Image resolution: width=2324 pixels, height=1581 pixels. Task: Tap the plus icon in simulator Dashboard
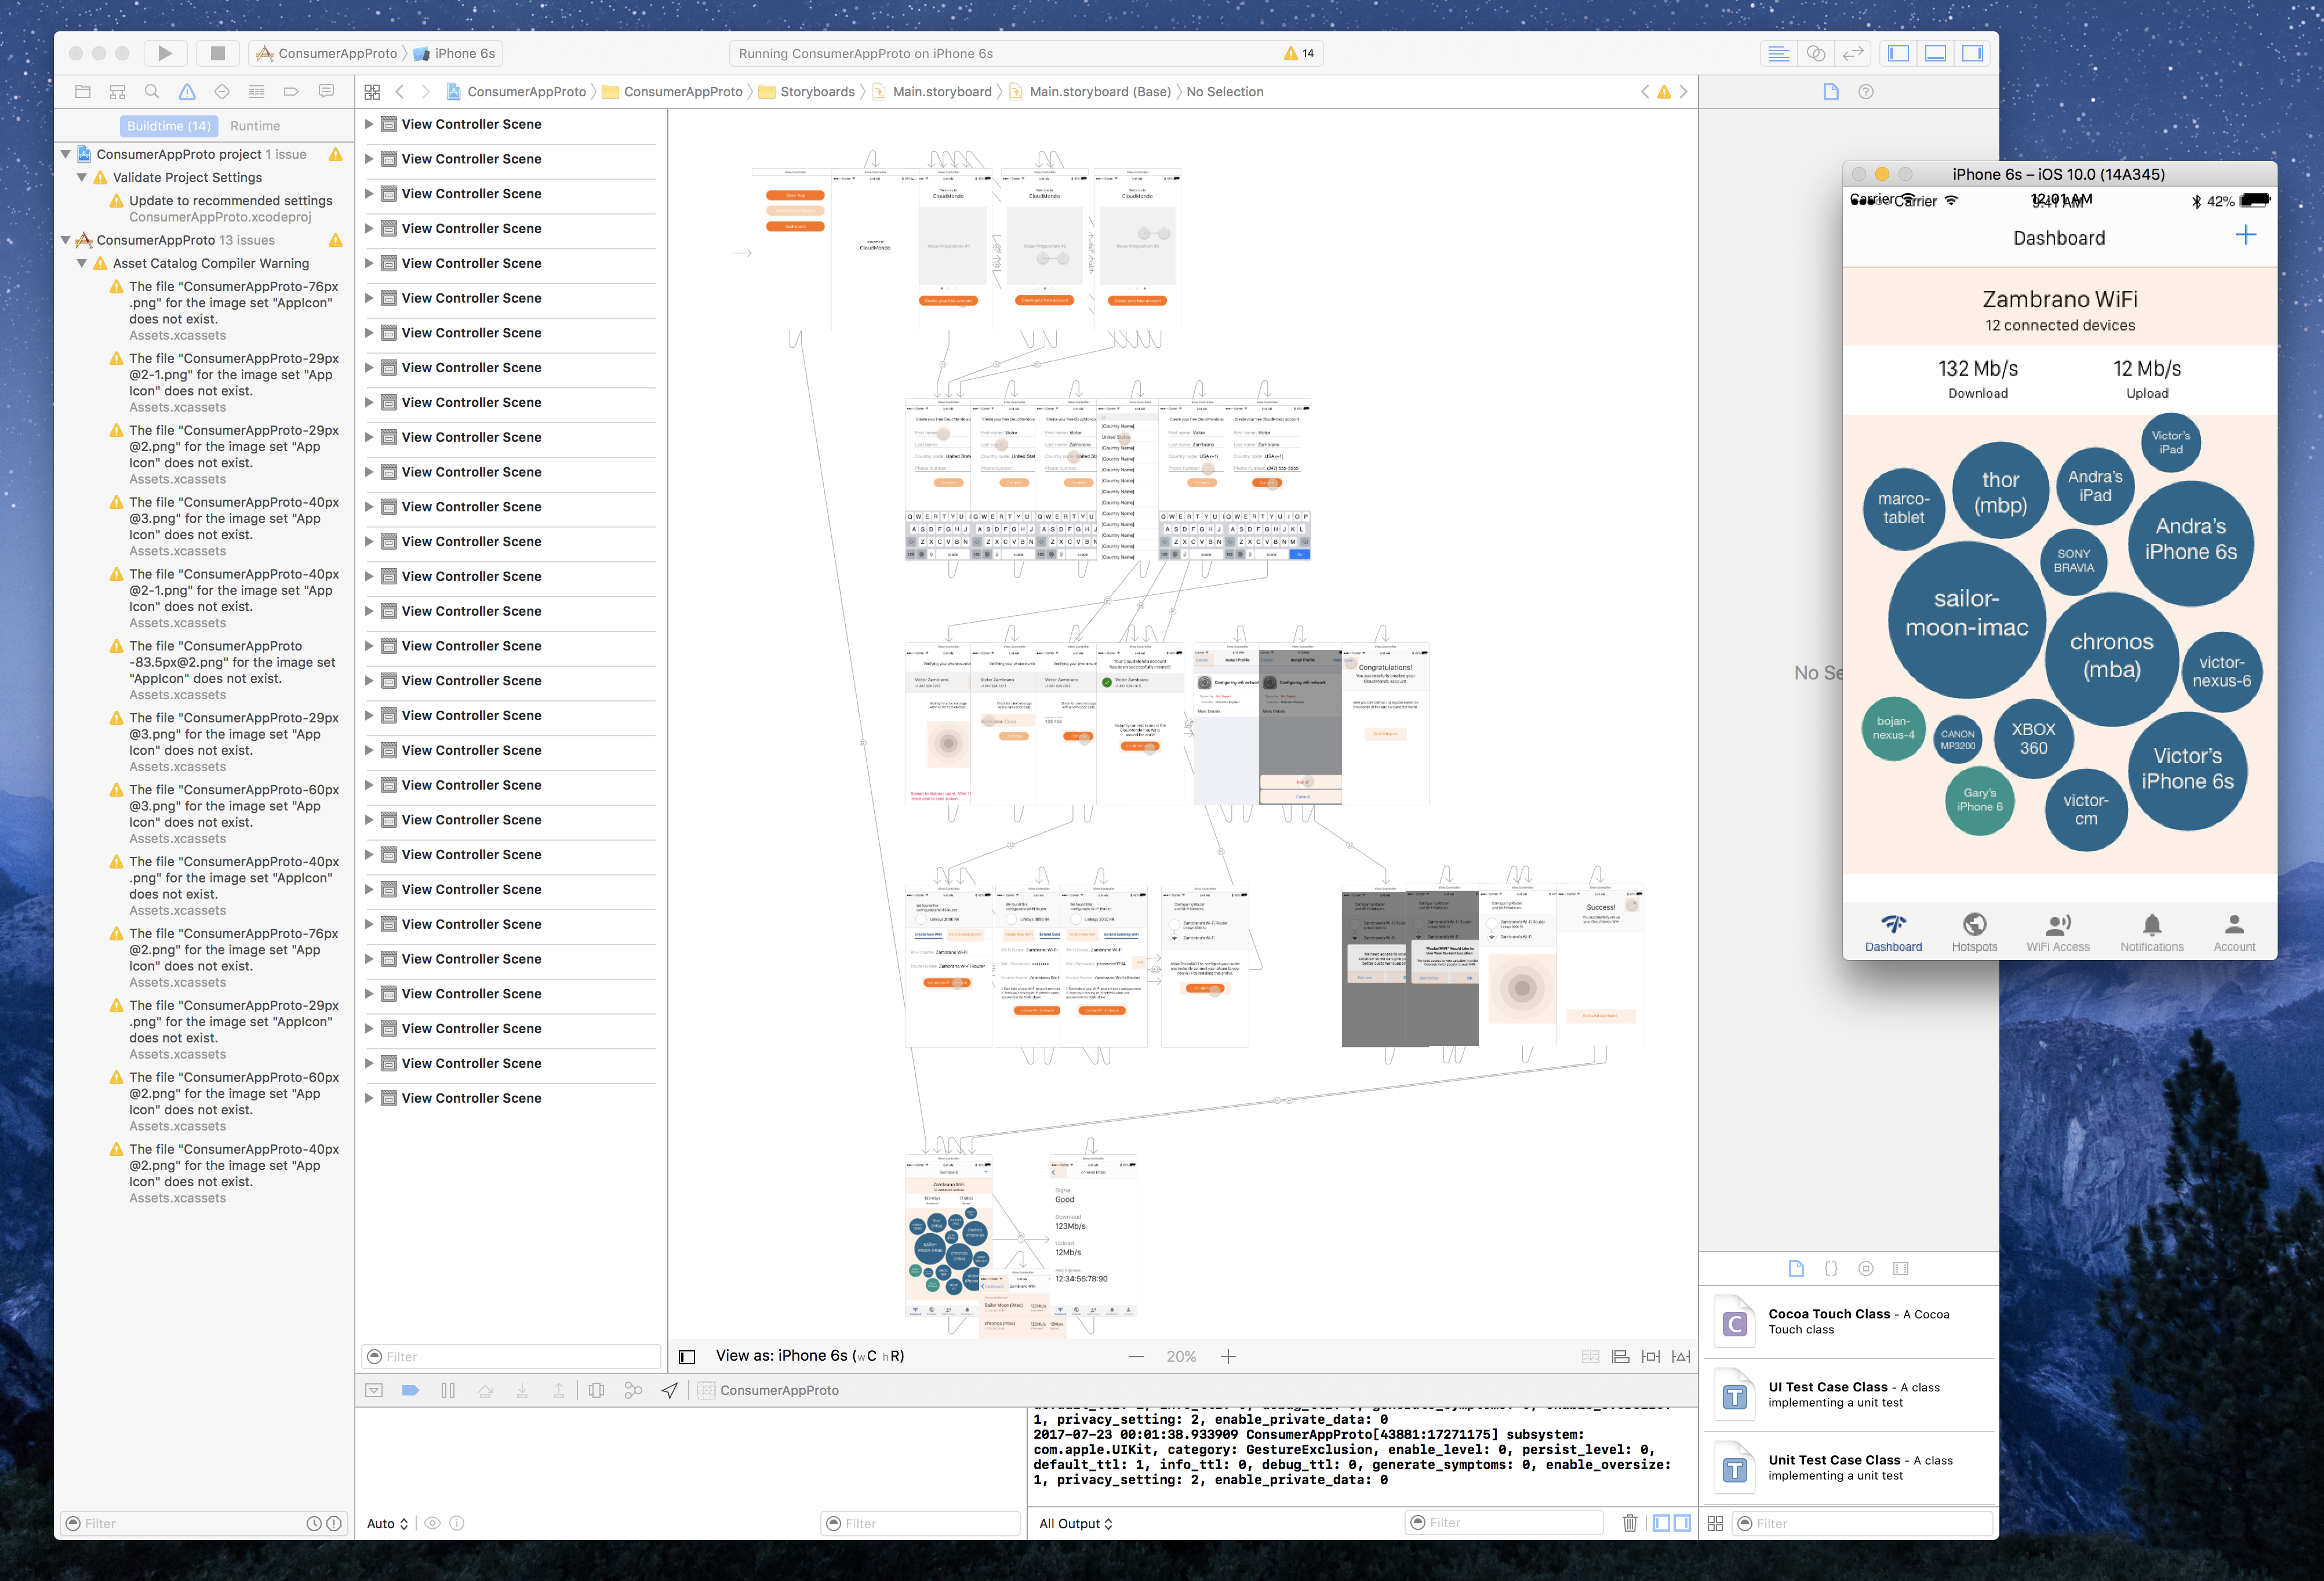[2246, 236]
